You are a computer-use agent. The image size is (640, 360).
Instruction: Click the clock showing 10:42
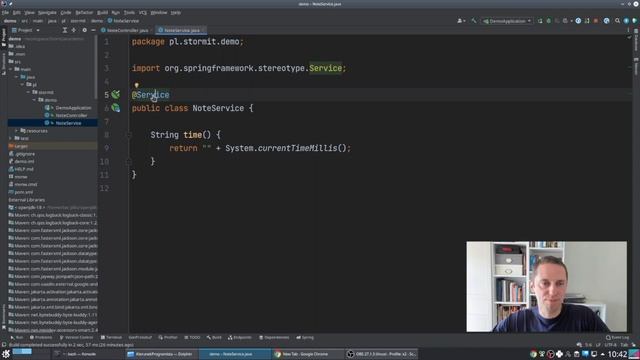click(x=617, y=354)
